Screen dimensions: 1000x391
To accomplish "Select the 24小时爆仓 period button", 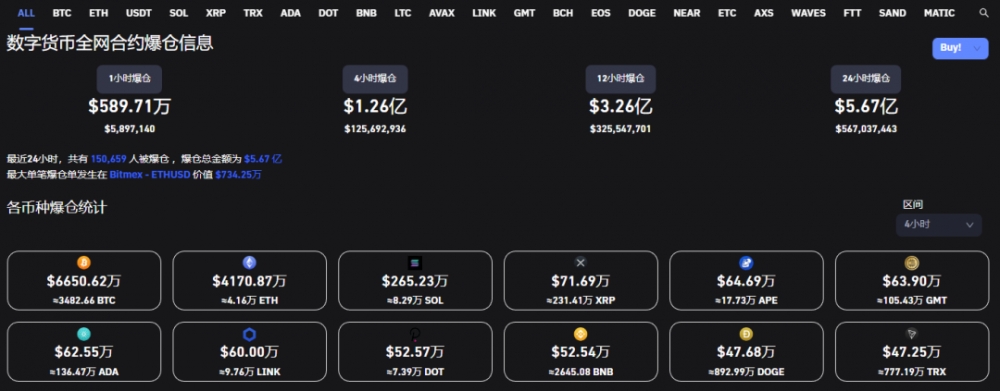I will (x=865, y=79).
